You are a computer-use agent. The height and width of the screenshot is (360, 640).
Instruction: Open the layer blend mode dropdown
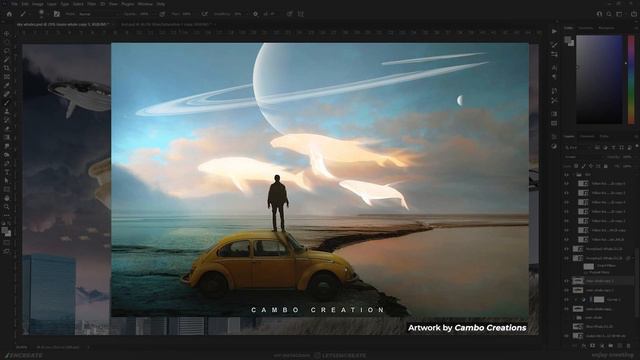pos(584,157)
